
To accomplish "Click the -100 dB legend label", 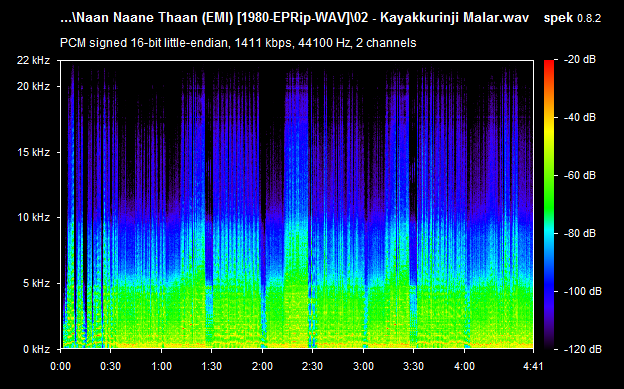I will [583, 291].
